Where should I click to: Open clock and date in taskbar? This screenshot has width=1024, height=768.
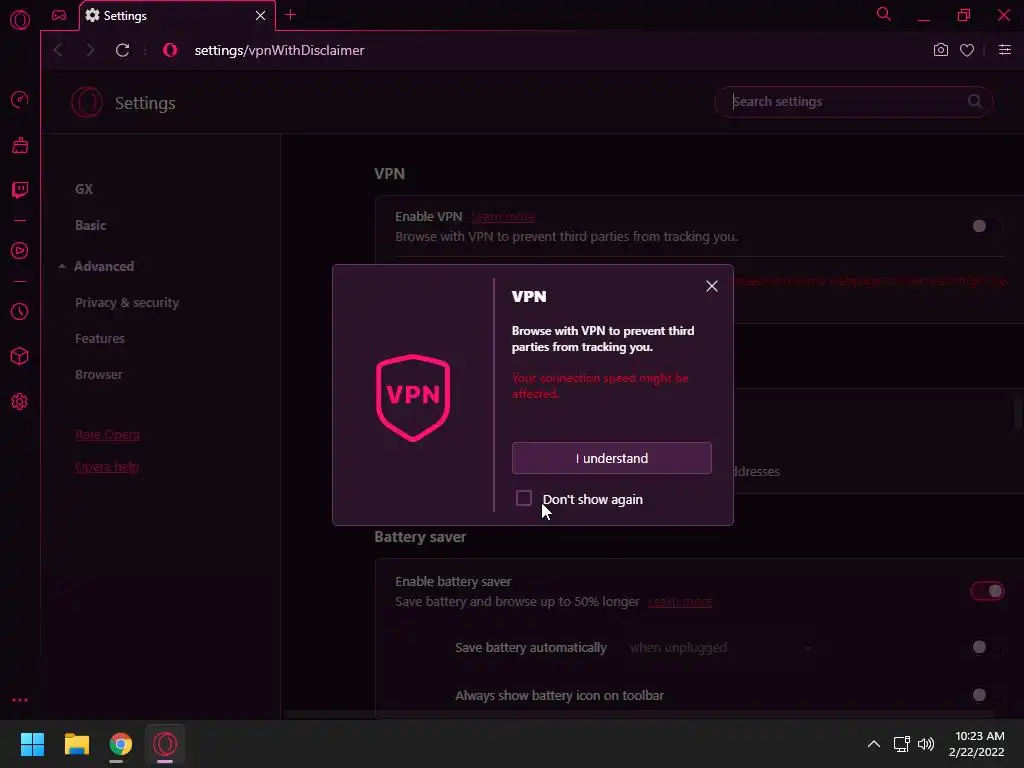click(977, 744)
